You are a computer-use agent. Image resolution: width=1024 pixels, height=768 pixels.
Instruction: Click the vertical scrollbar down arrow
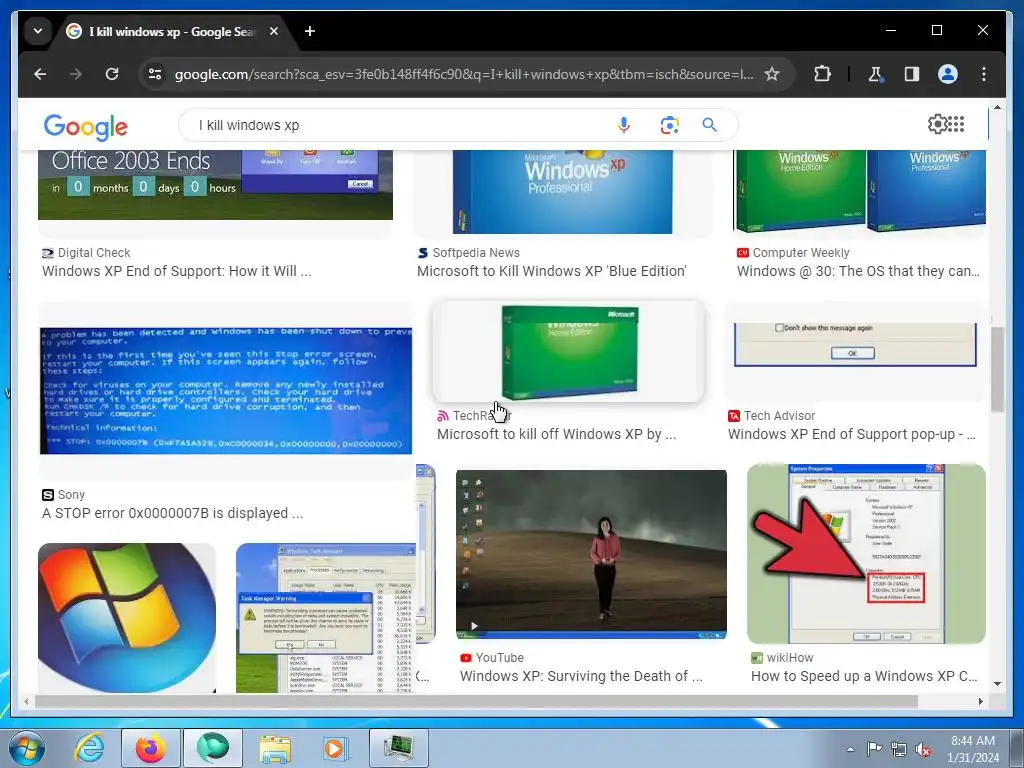click(x=997, y=684)
